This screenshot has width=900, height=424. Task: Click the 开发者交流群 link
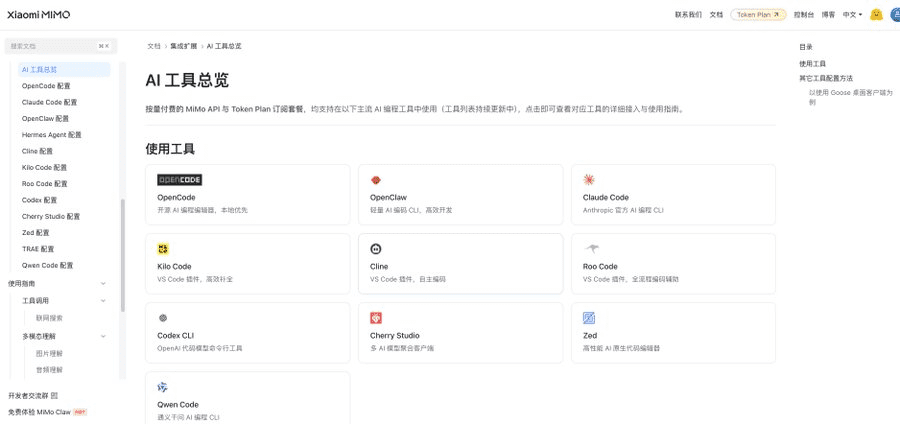(29, 396)
